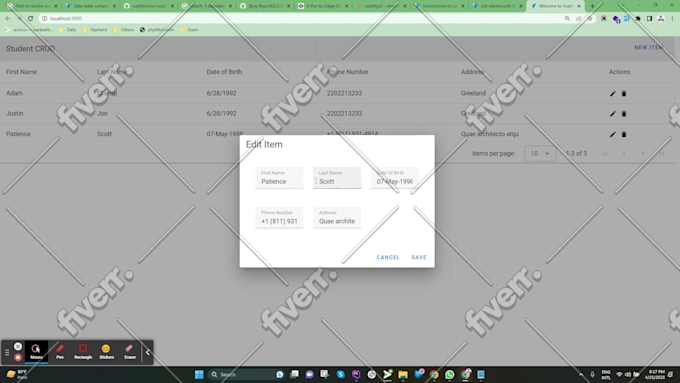
Task: Open the Daily bookmarks folder
Action: point(68,30)
